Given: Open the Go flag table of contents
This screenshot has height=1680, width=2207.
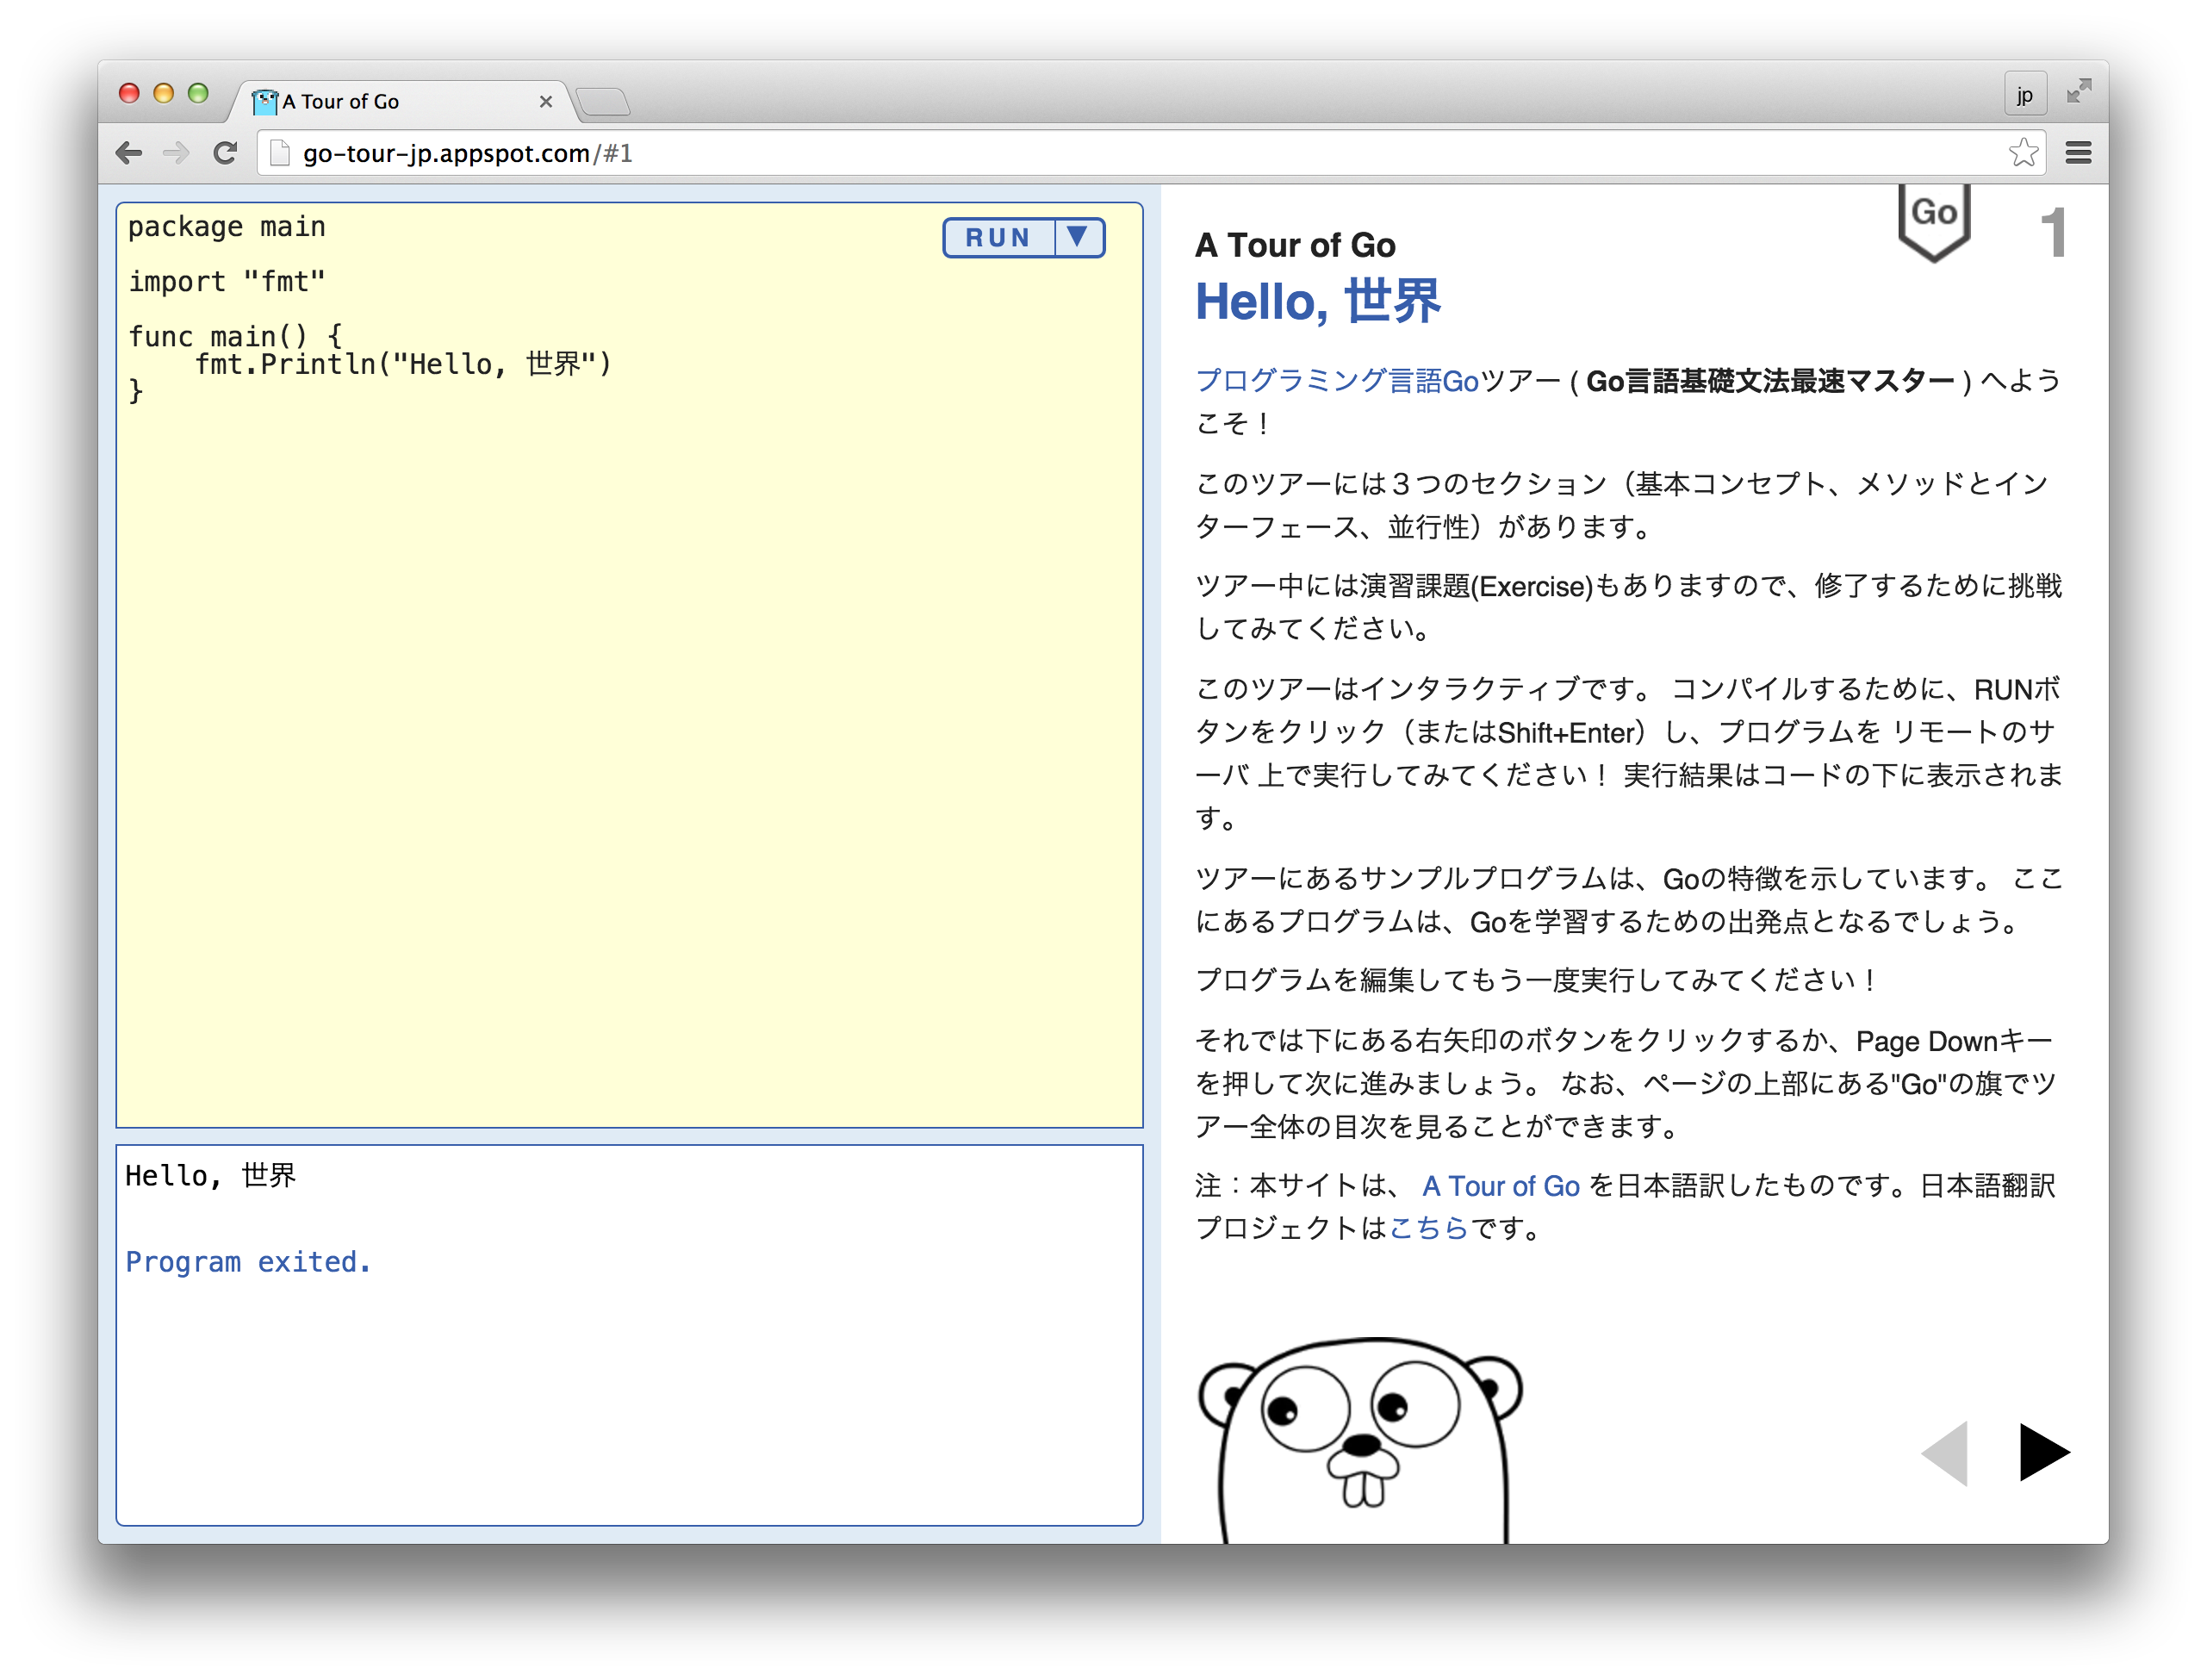Looking at the screenshot, I should click(x=1933, y=221).
